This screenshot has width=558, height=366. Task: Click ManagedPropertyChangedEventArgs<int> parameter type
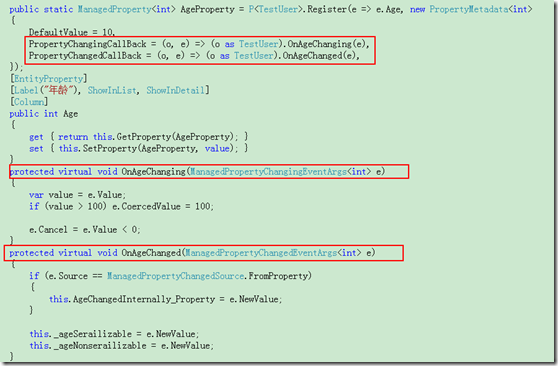point(273,253)
